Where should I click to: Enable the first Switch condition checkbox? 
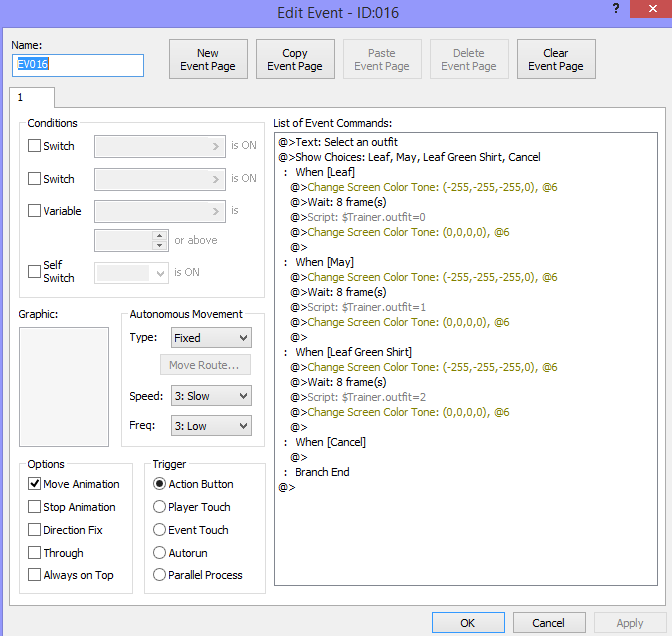pyautogui.click(x=35, y=146)
